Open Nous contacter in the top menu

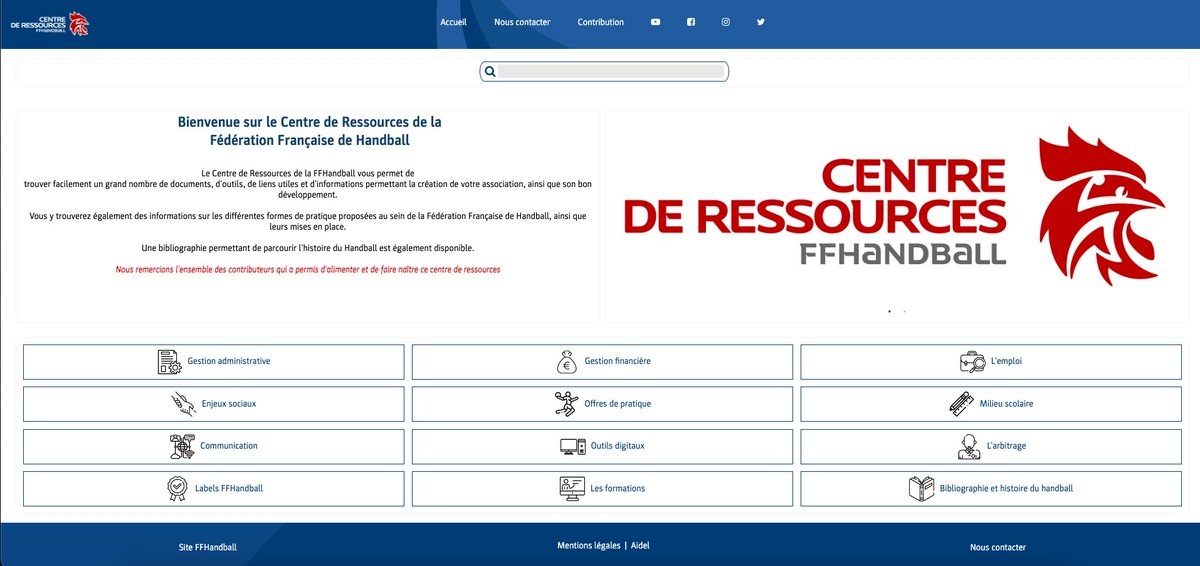click(522, 22)
